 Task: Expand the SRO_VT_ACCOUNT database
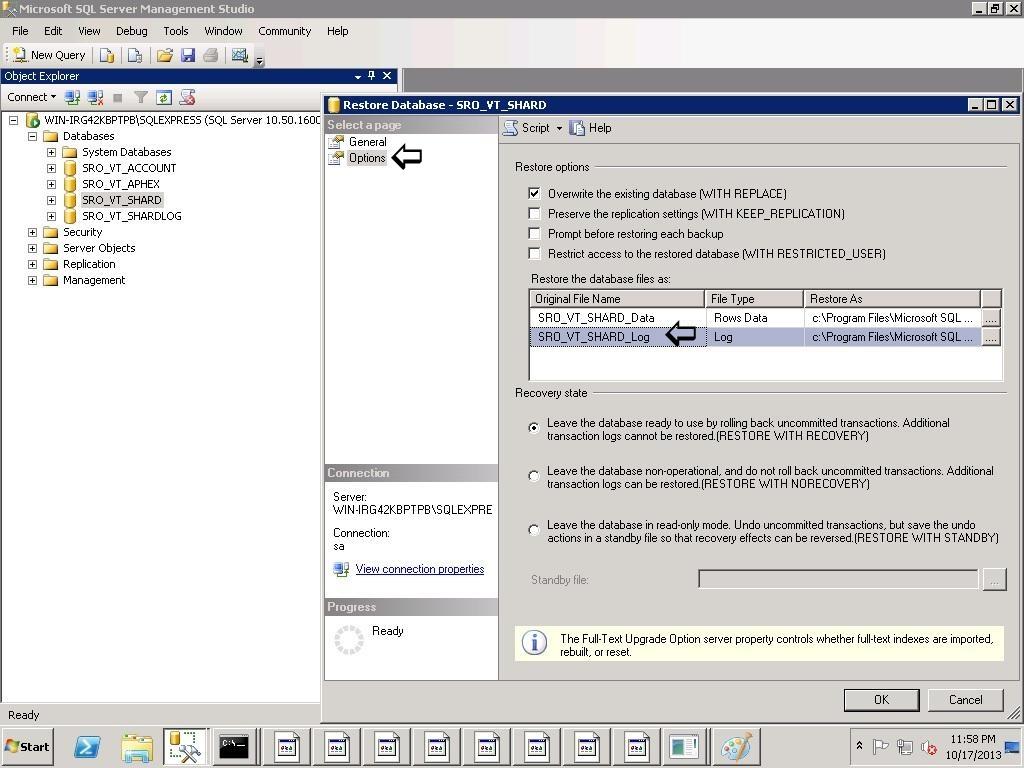tap(51, 168)
